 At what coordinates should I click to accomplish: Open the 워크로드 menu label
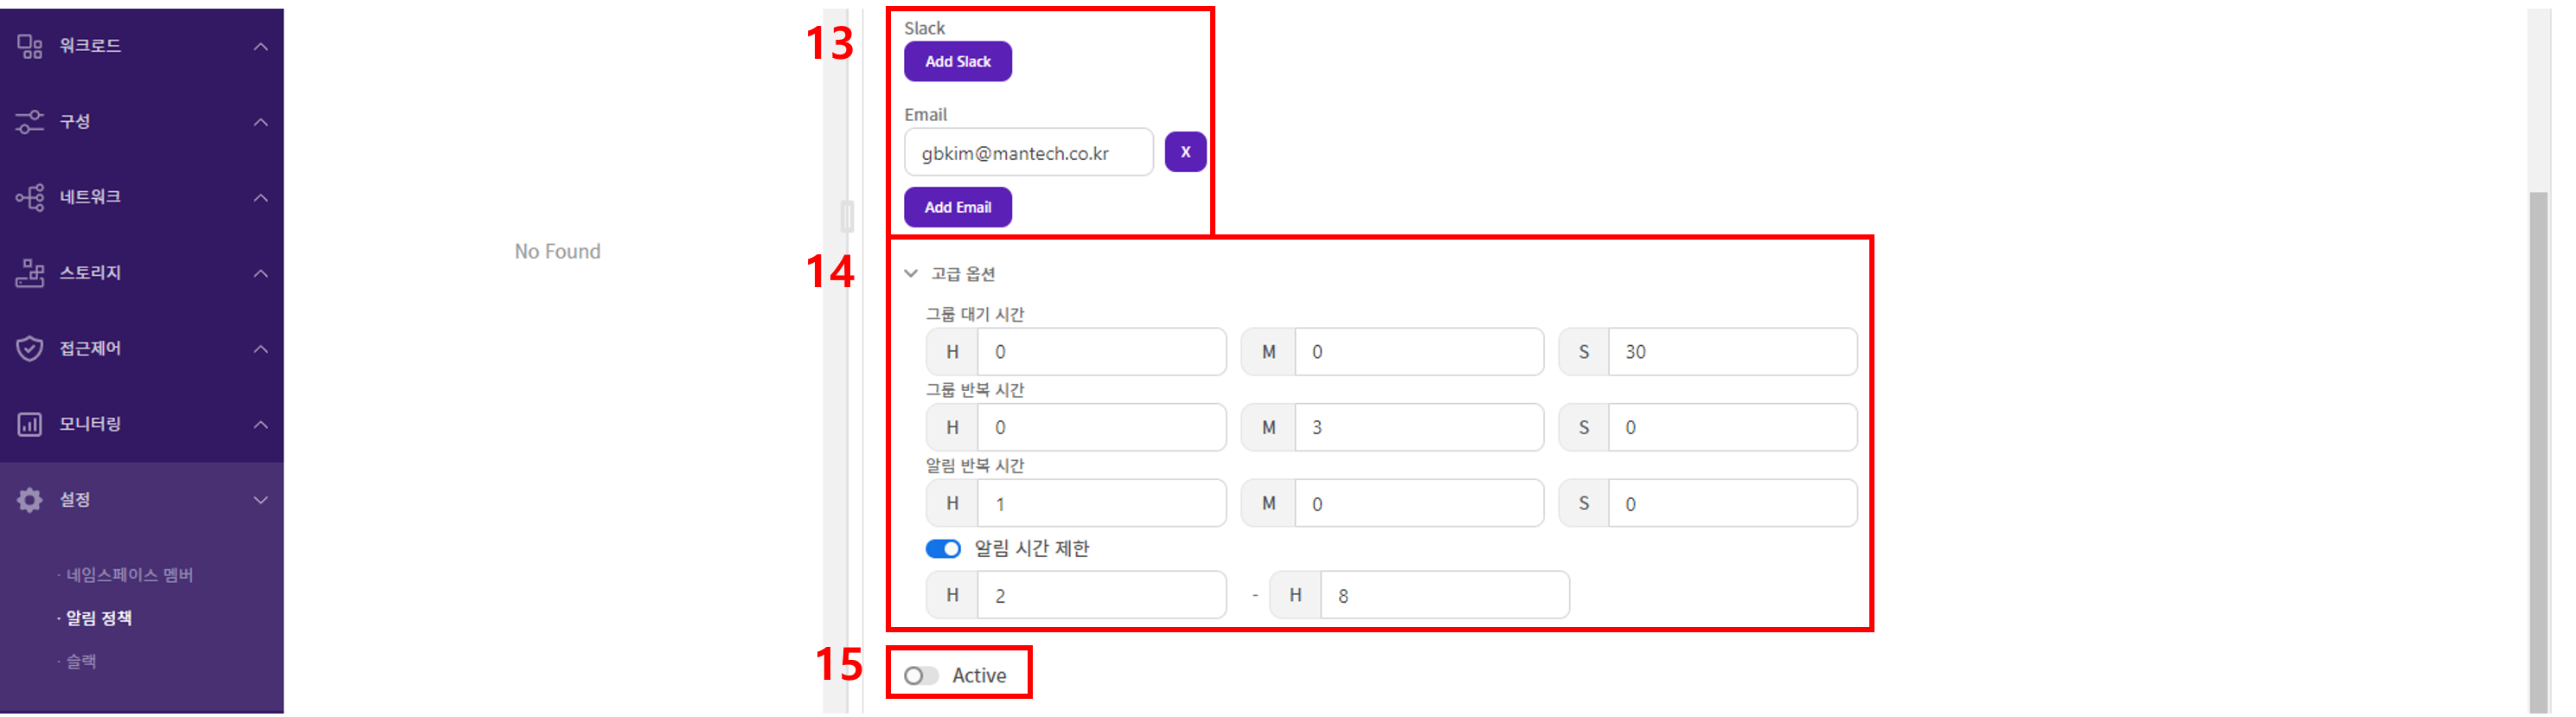point(90,46)
